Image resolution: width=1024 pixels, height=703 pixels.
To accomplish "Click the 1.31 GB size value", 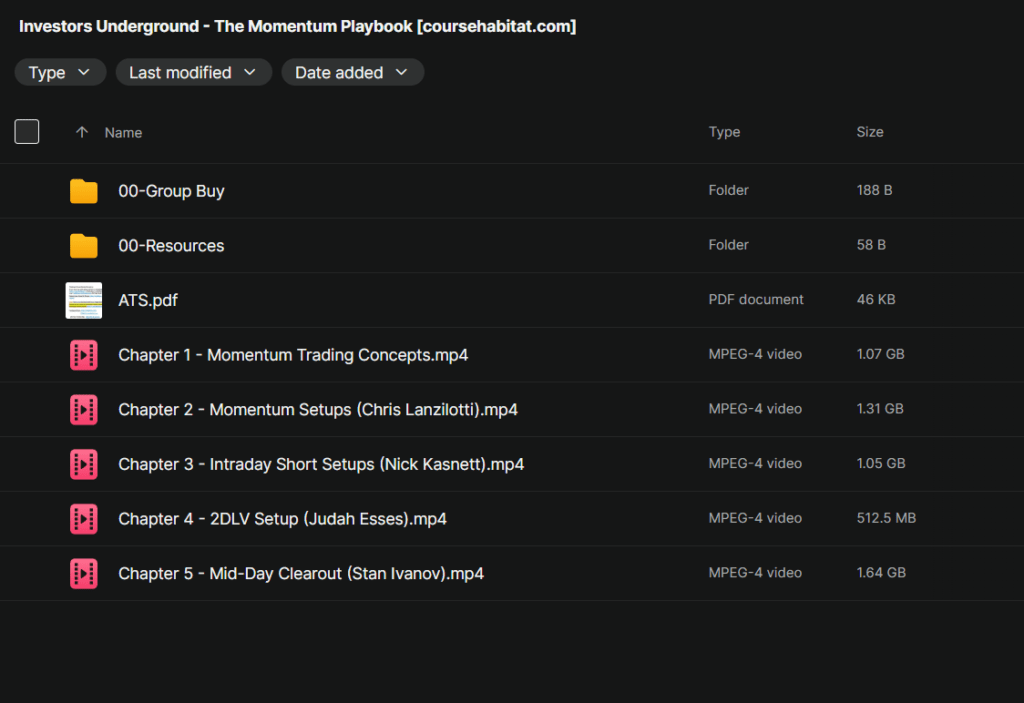I will click(x=880, y=409).
